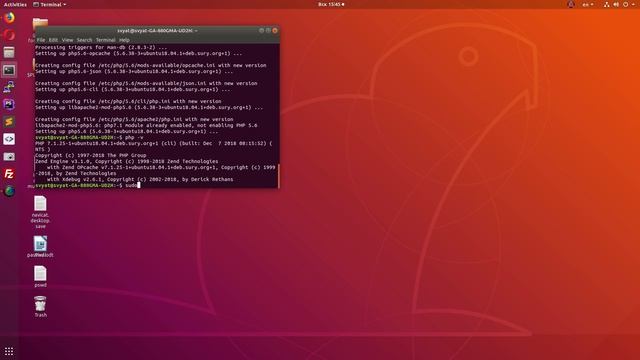Click 'Creating config file /etc/php/5.6/apache2/php.ini' line
Viewport: 640px width, 360px height.
[x=134, y=119]
